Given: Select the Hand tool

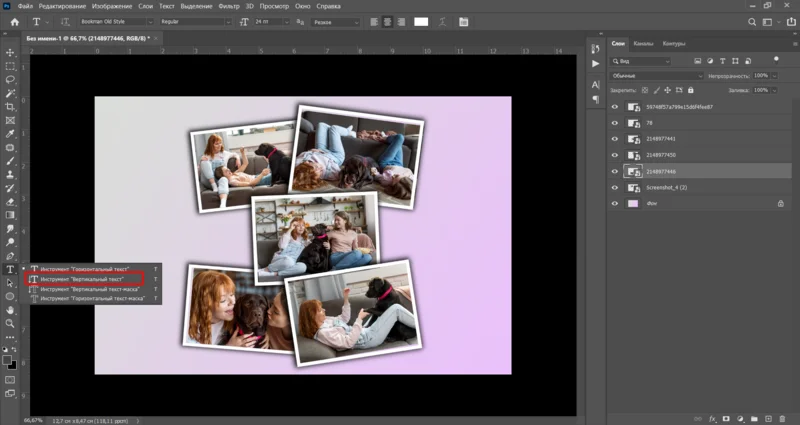Looking at the screenshot, I should [10, 310].
